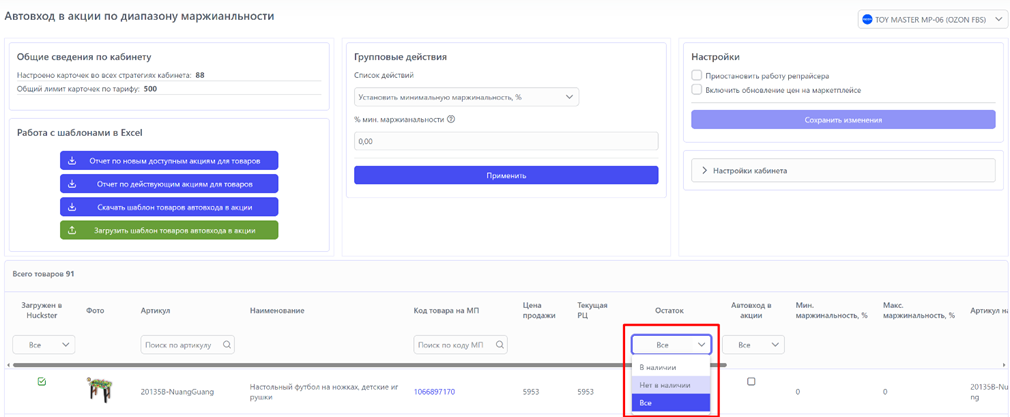Open product code link 1066897170

coord(434,392)
